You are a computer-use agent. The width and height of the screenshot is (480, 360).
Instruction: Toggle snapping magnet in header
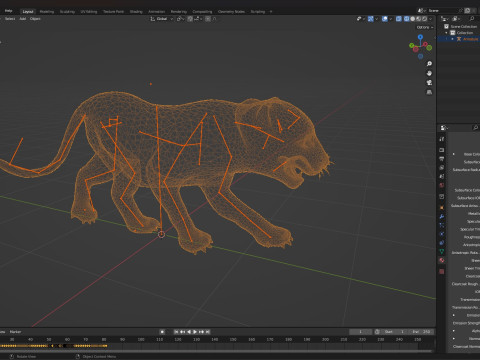pos(190,19)
